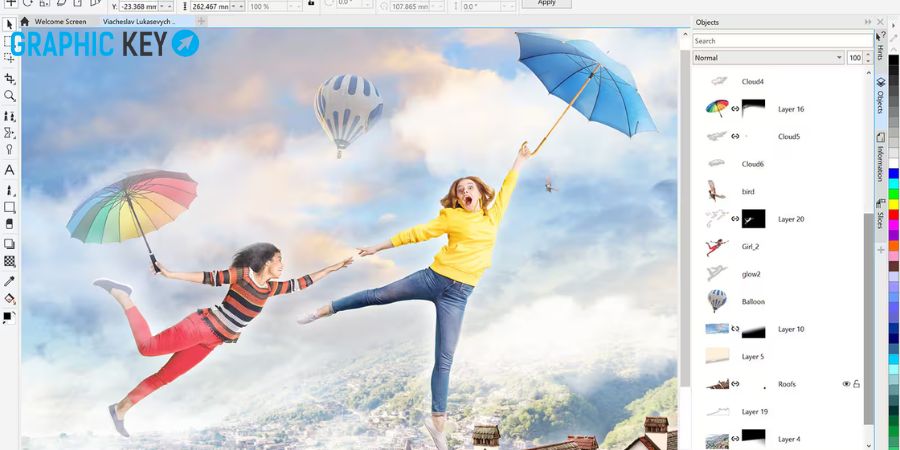Screen dimensions: 900x450
Task: Select the Fill bucket tool
Action: [x=9, y=299]
